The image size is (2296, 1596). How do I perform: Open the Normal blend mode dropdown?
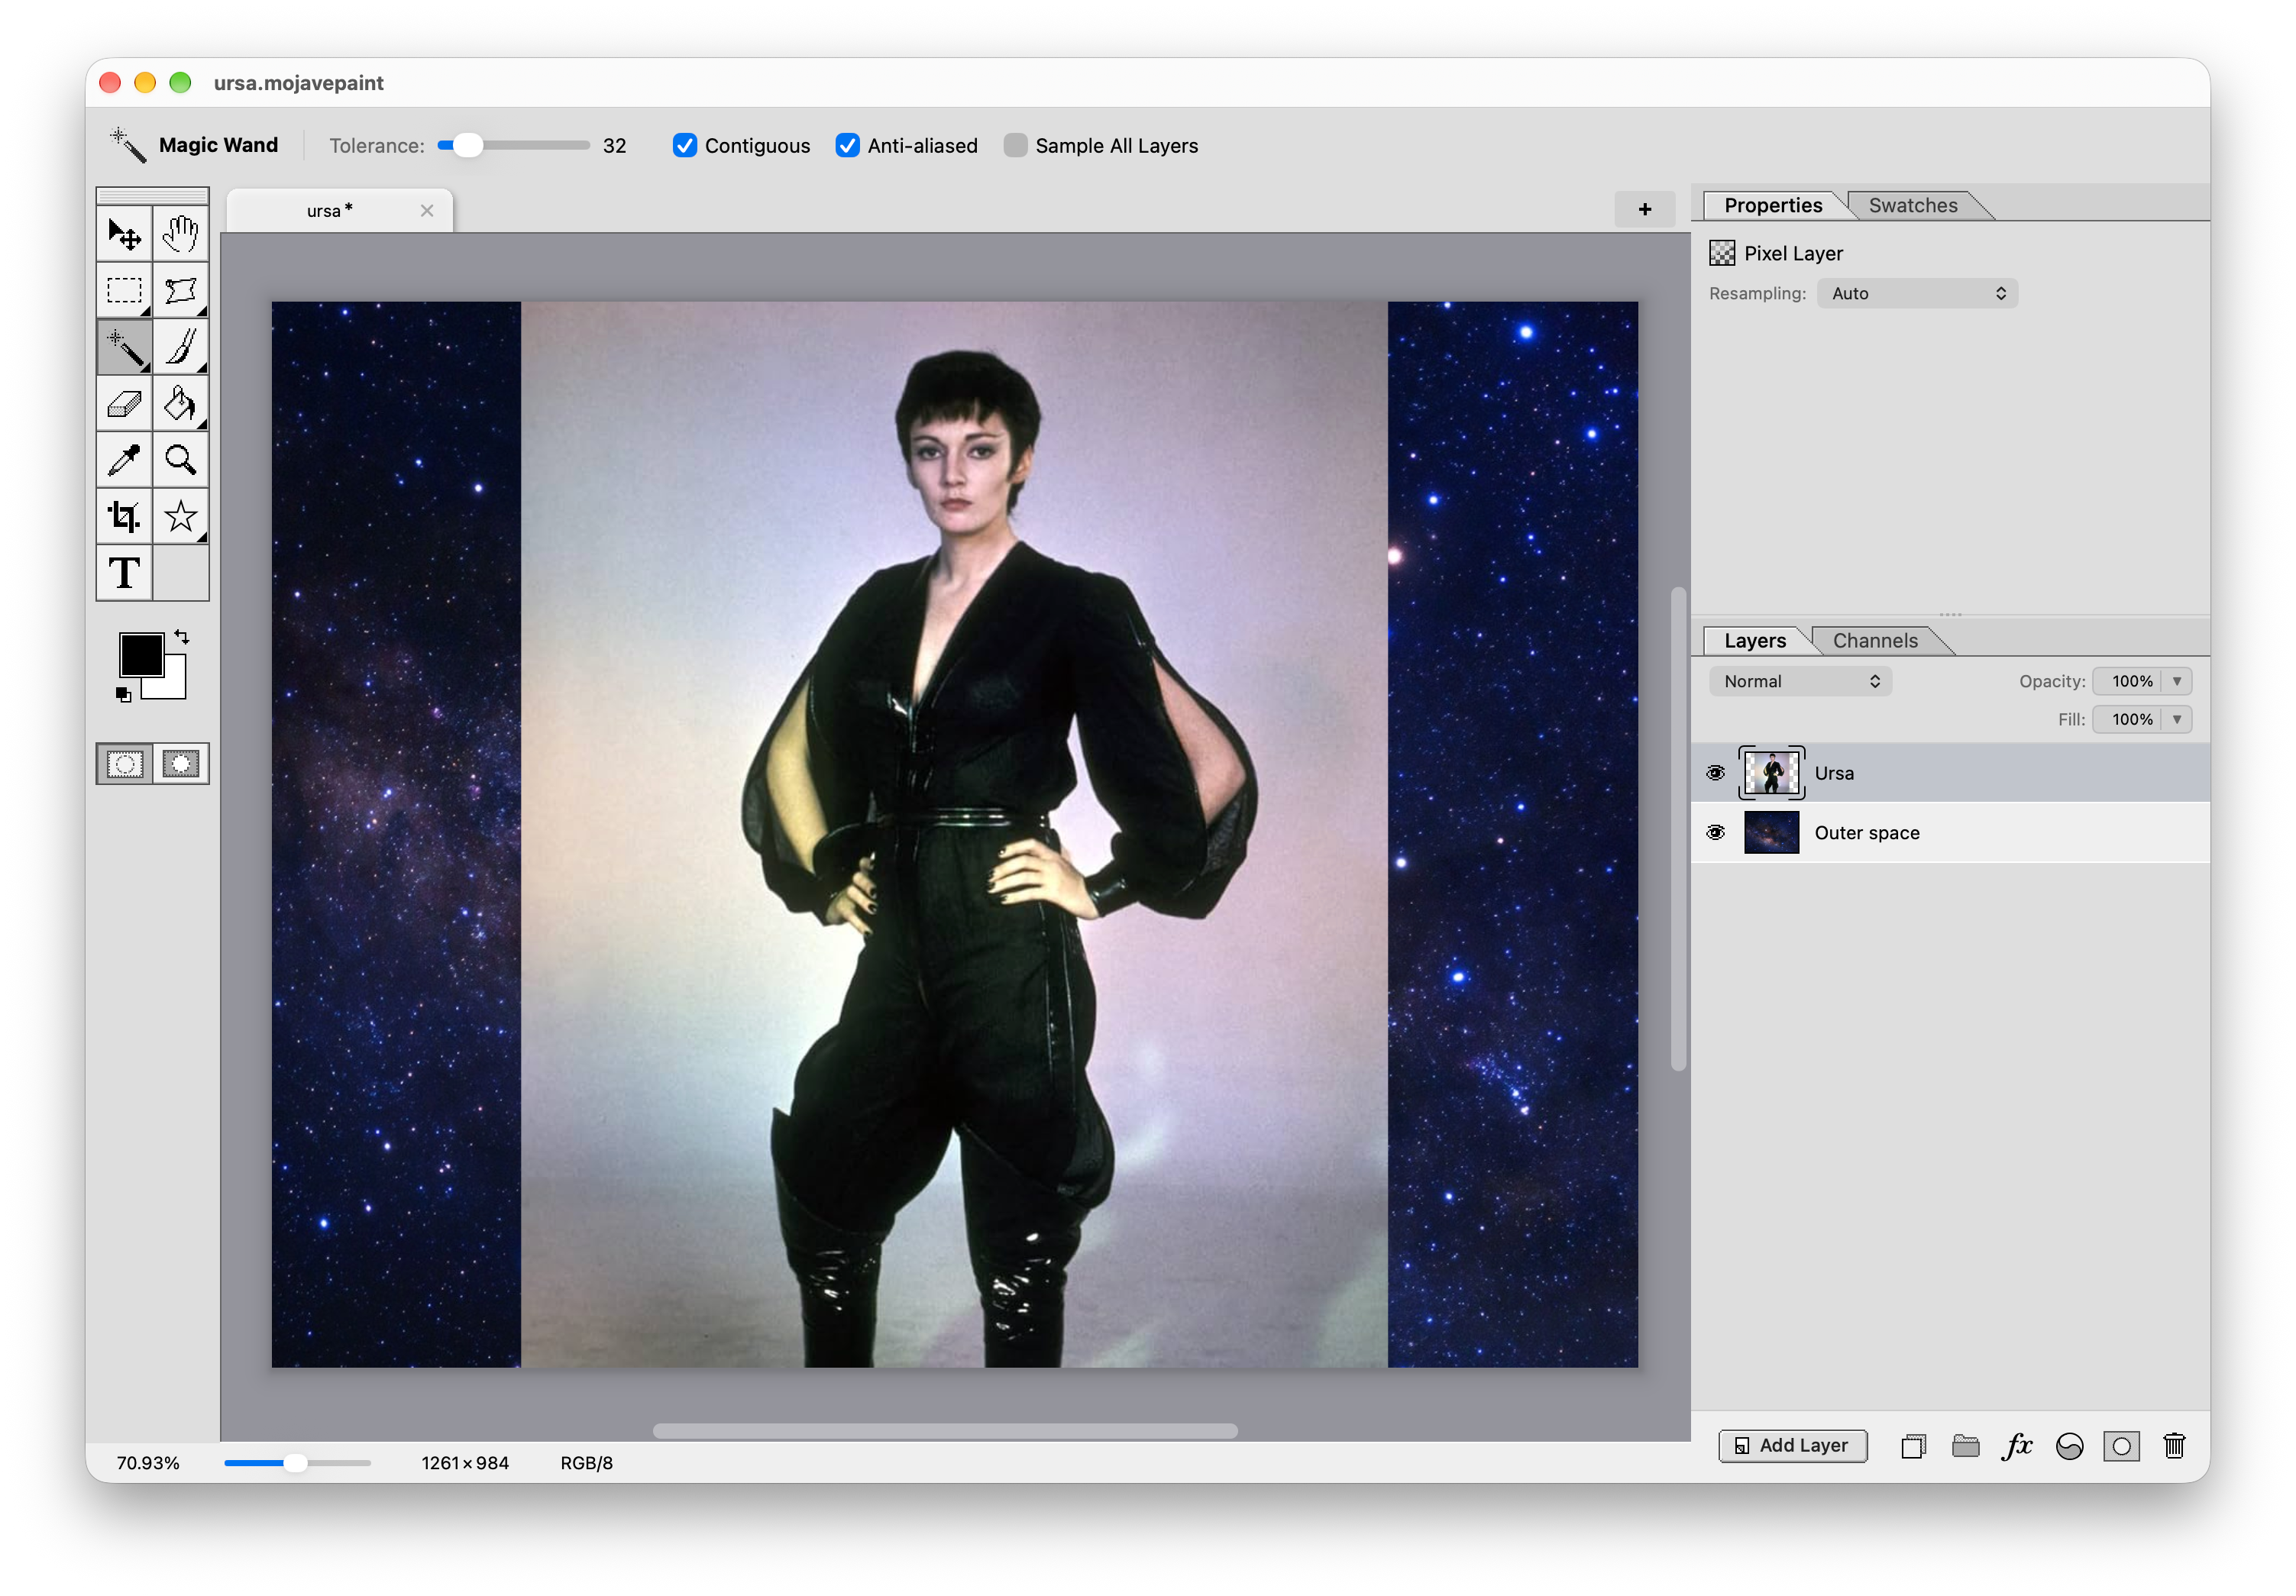coord(1800,682)
